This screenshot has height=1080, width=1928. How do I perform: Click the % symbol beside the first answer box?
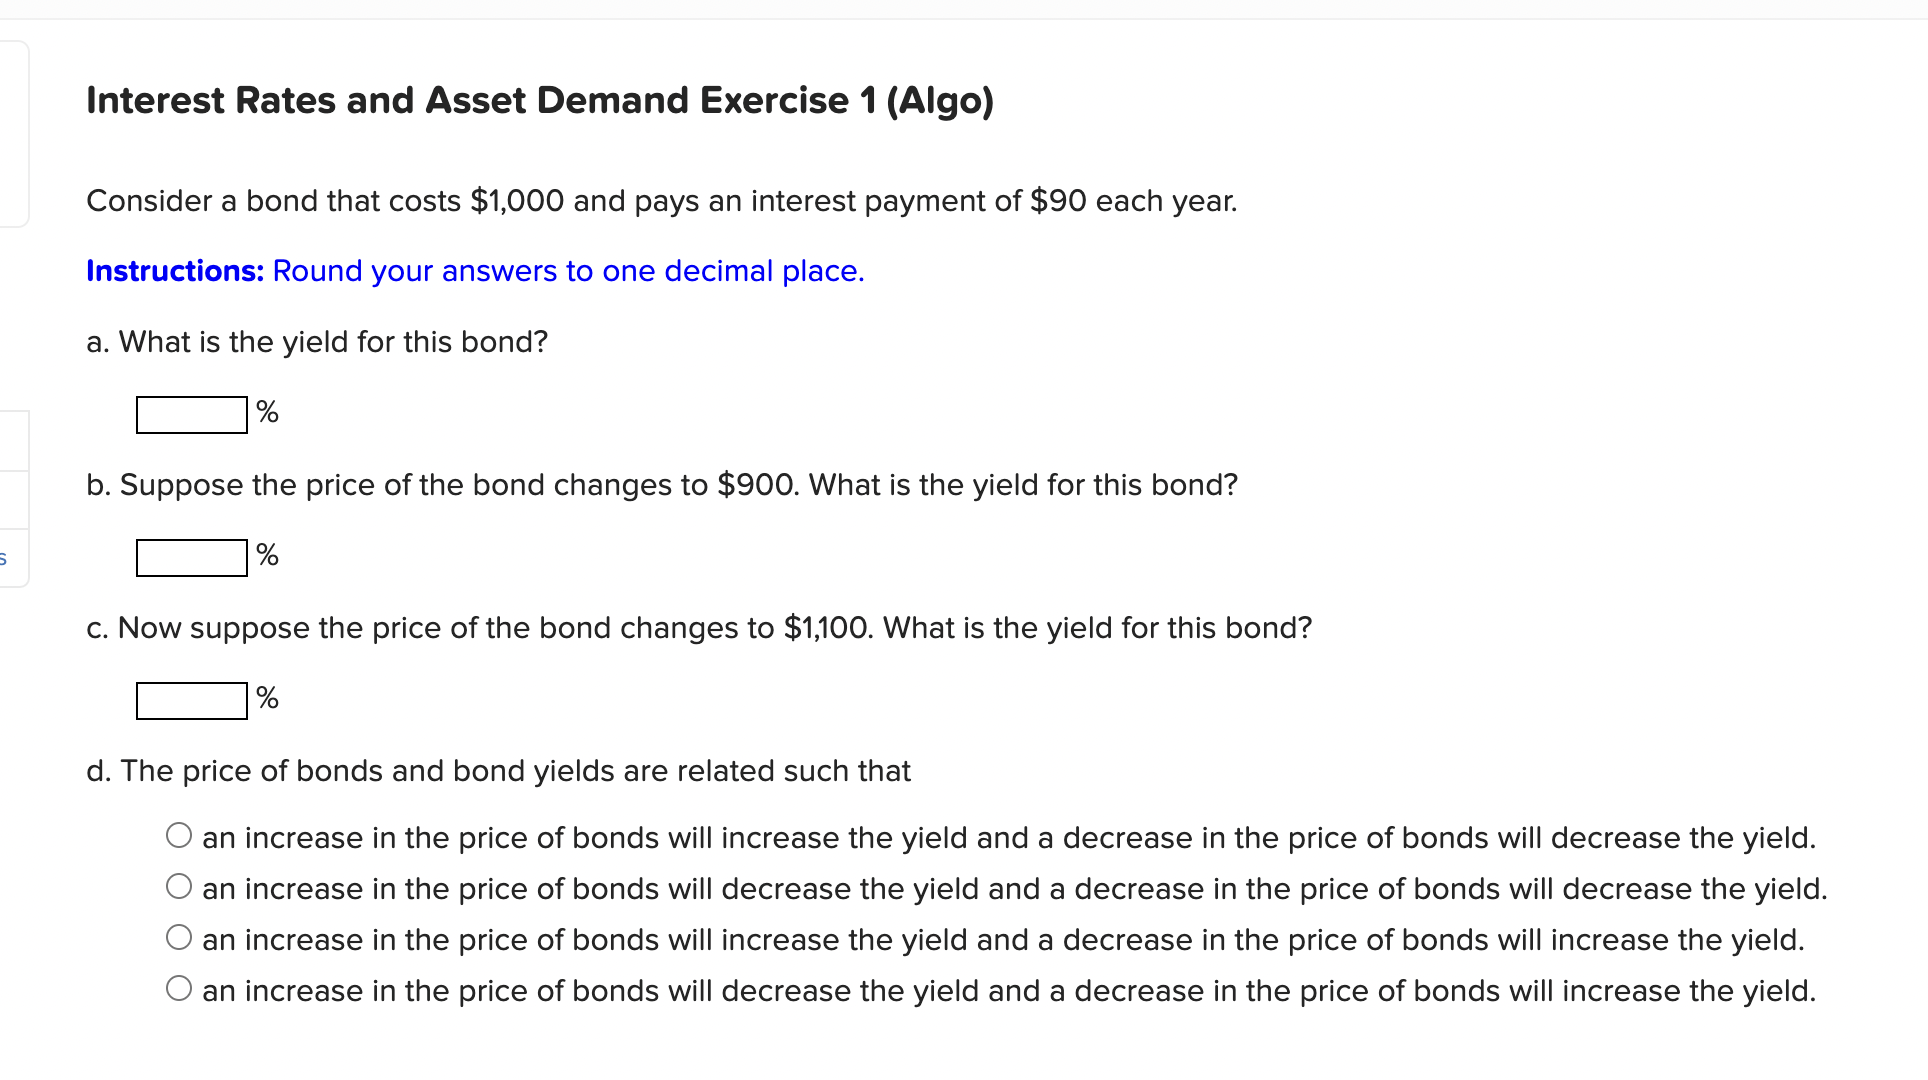(x=267, y=412)
